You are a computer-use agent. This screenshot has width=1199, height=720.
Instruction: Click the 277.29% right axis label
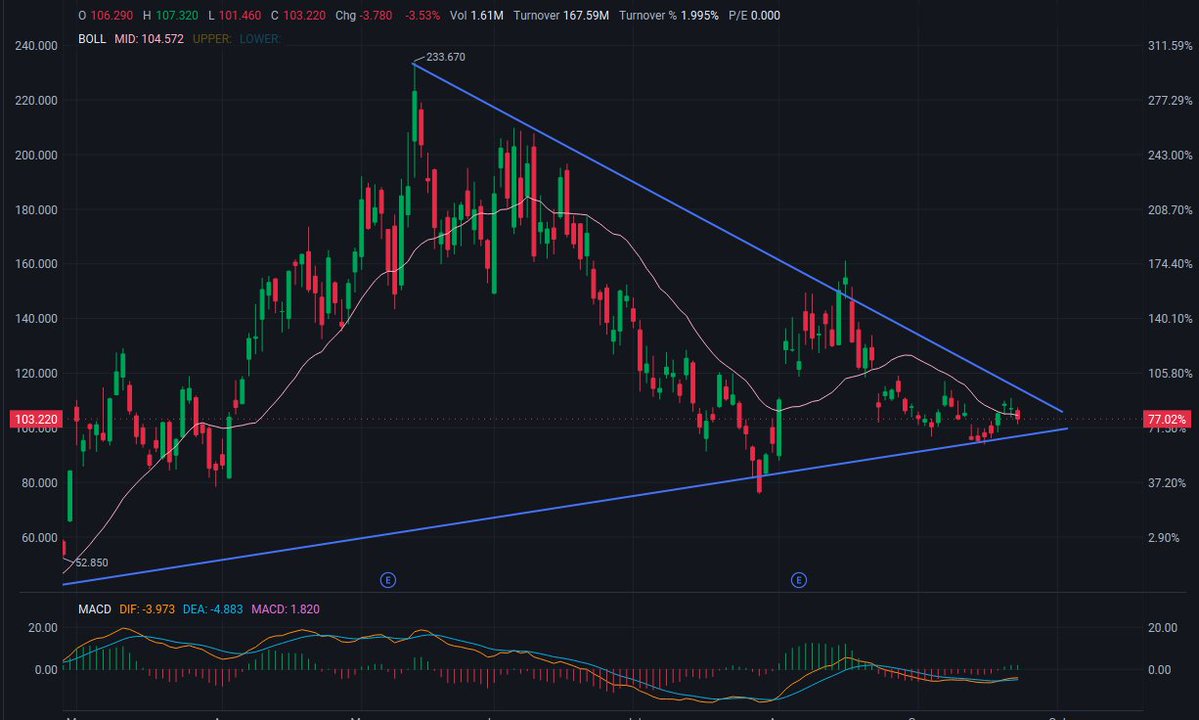point(1170,100)
